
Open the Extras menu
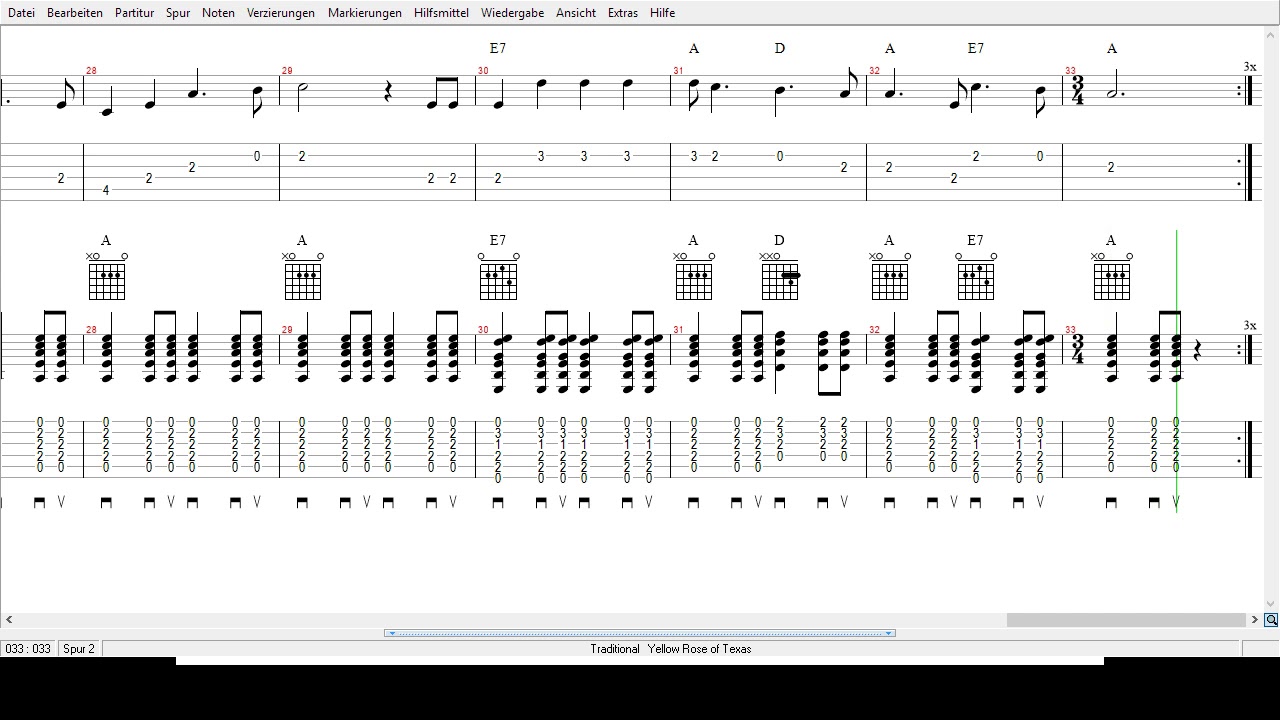[622, 13]
